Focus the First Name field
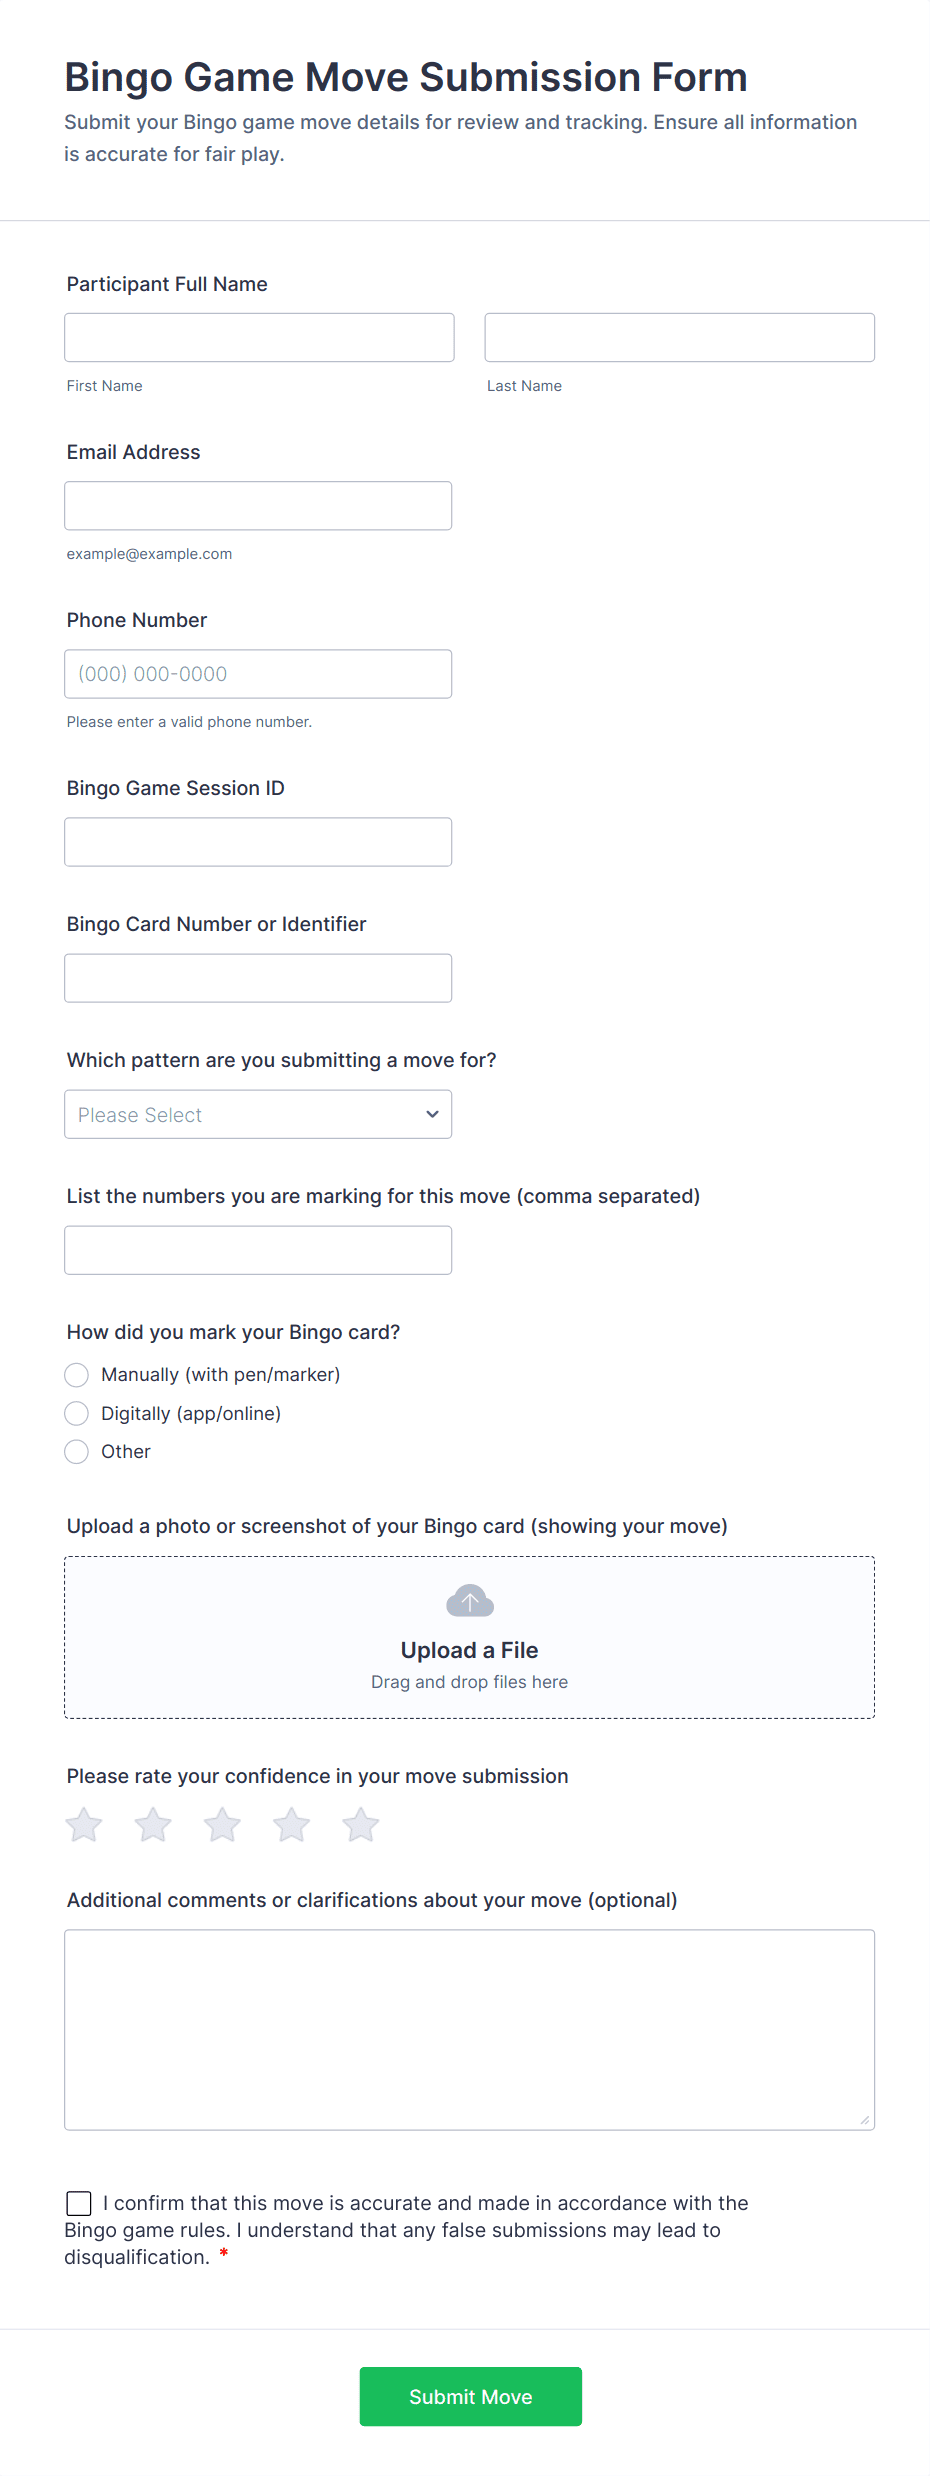Image resolution: width=930 pixels, height=2476 pixels. point(259,337)
